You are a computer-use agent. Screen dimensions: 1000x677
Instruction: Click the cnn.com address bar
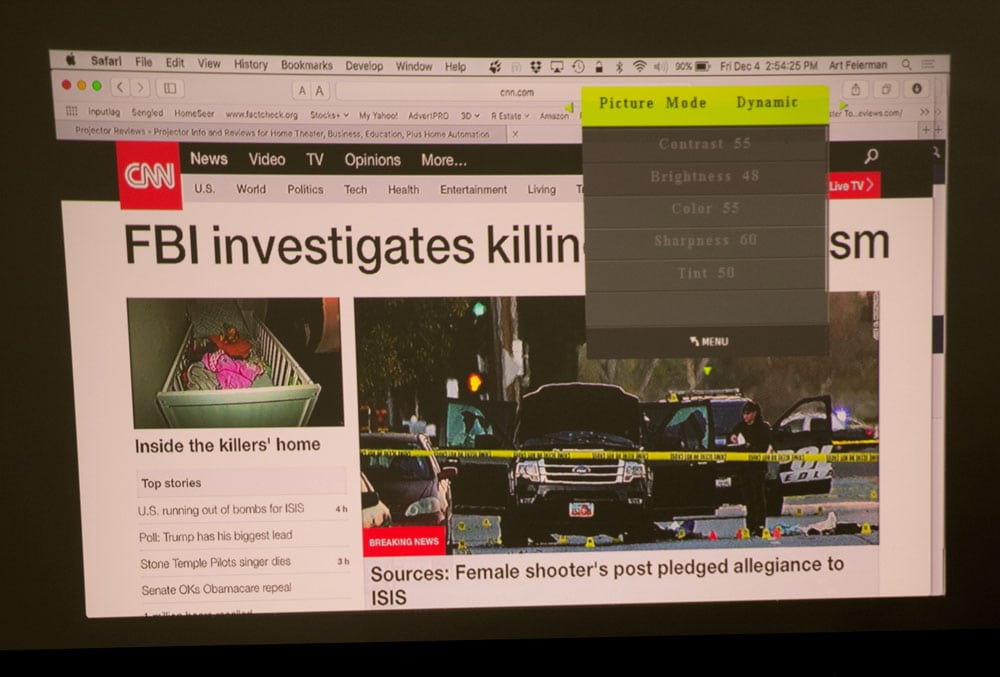[516, 92]
